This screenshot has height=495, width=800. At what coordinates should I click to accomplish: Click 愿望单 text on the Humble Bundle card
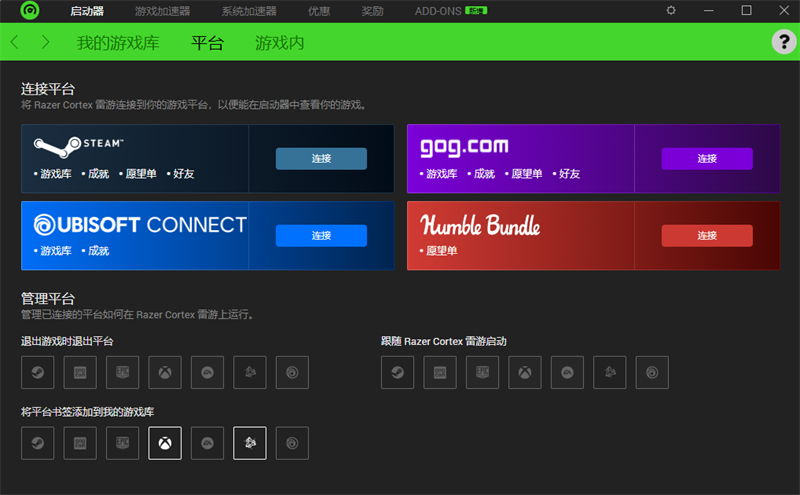pyautogui.click(x=441, y=251)
